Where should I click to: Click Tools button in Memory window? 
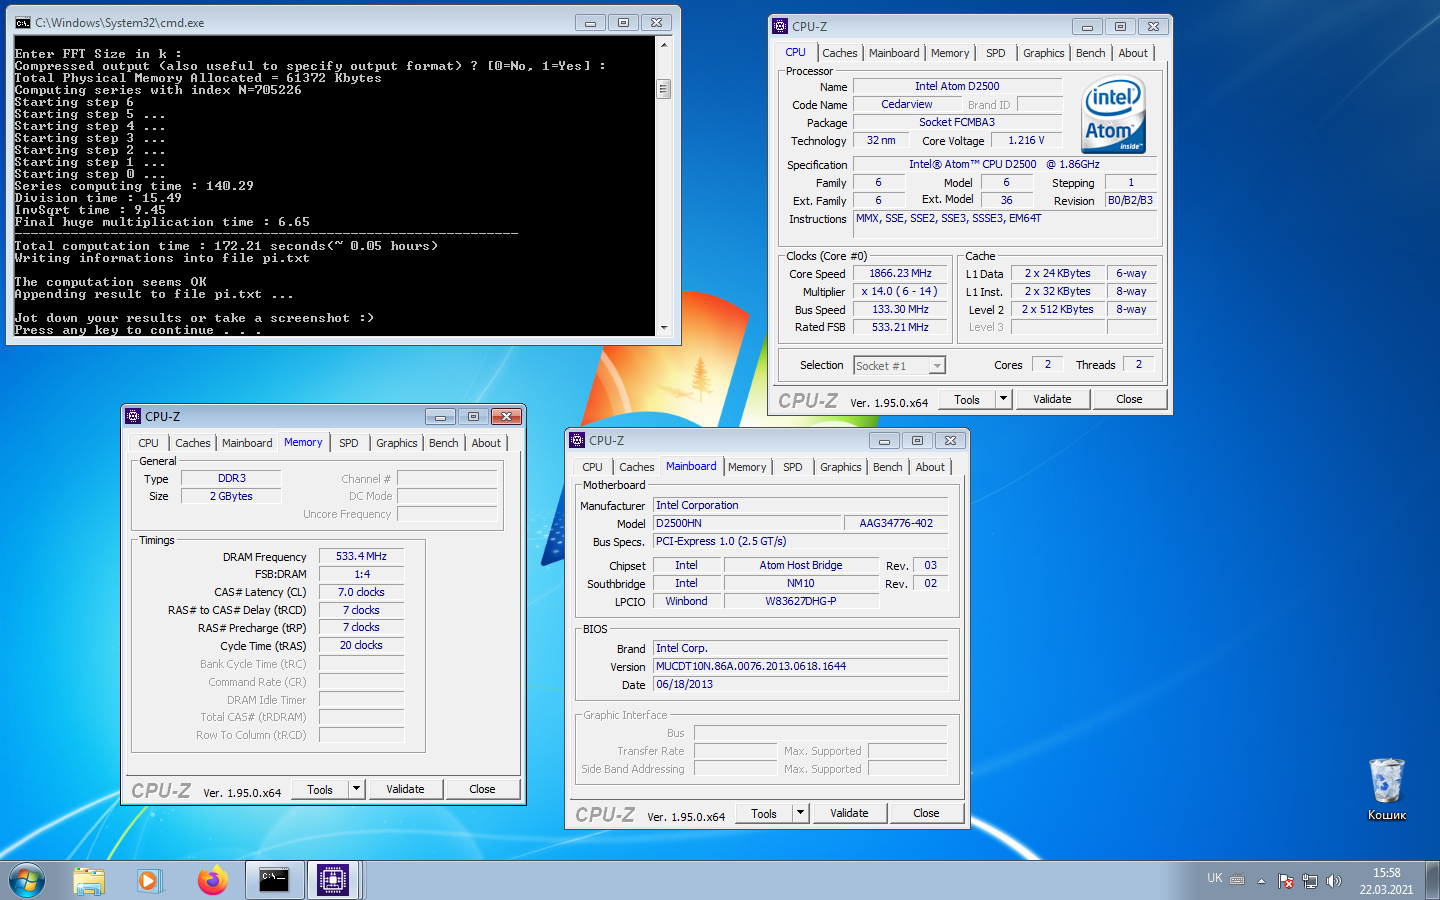pos(320,789)
